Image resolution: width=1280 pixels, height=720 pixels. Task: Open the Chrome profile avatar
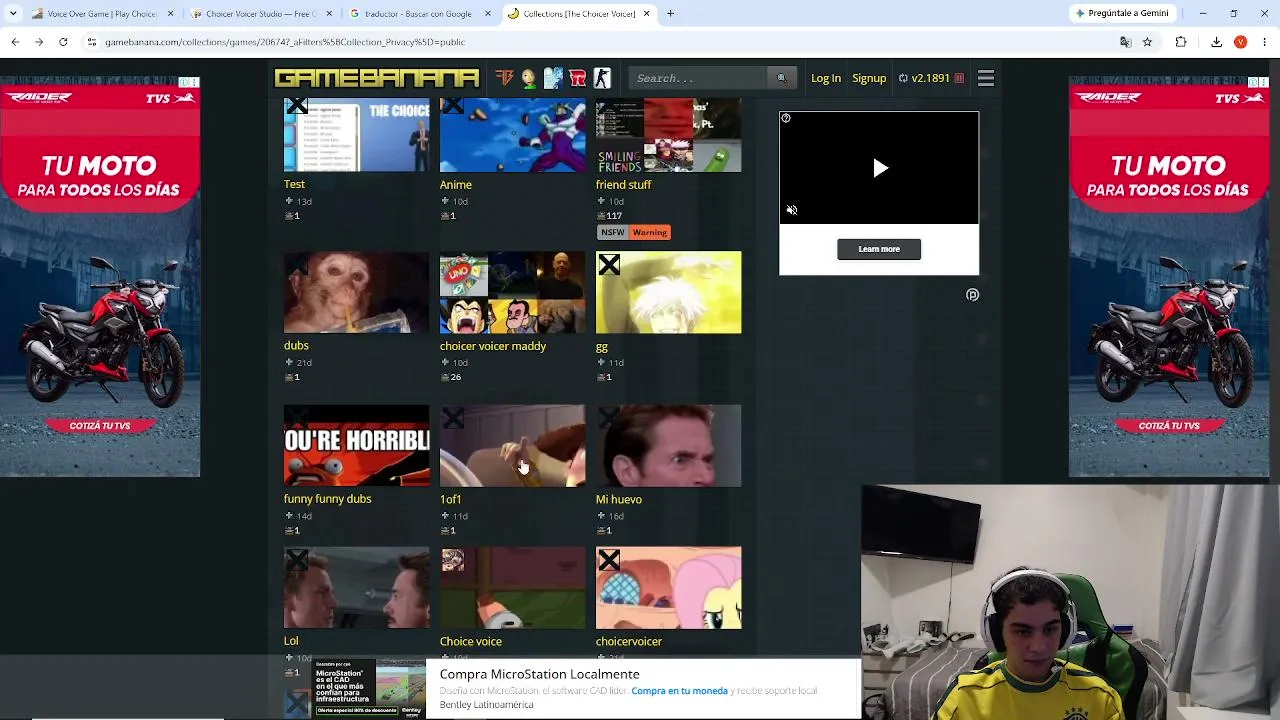(x=1240, y=42)
